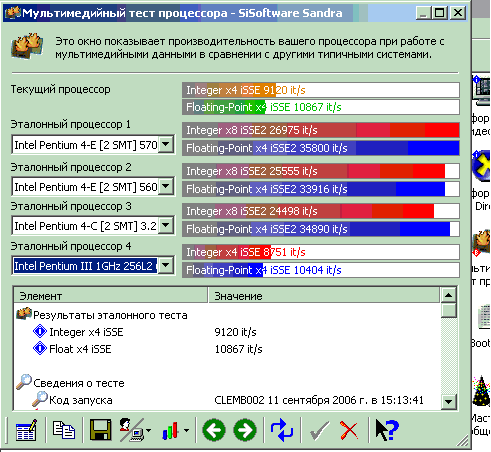Viewport: 491px width, 452px height.
Task: Copy results with the two-pages toolbar icon
Action: (64, 430)
